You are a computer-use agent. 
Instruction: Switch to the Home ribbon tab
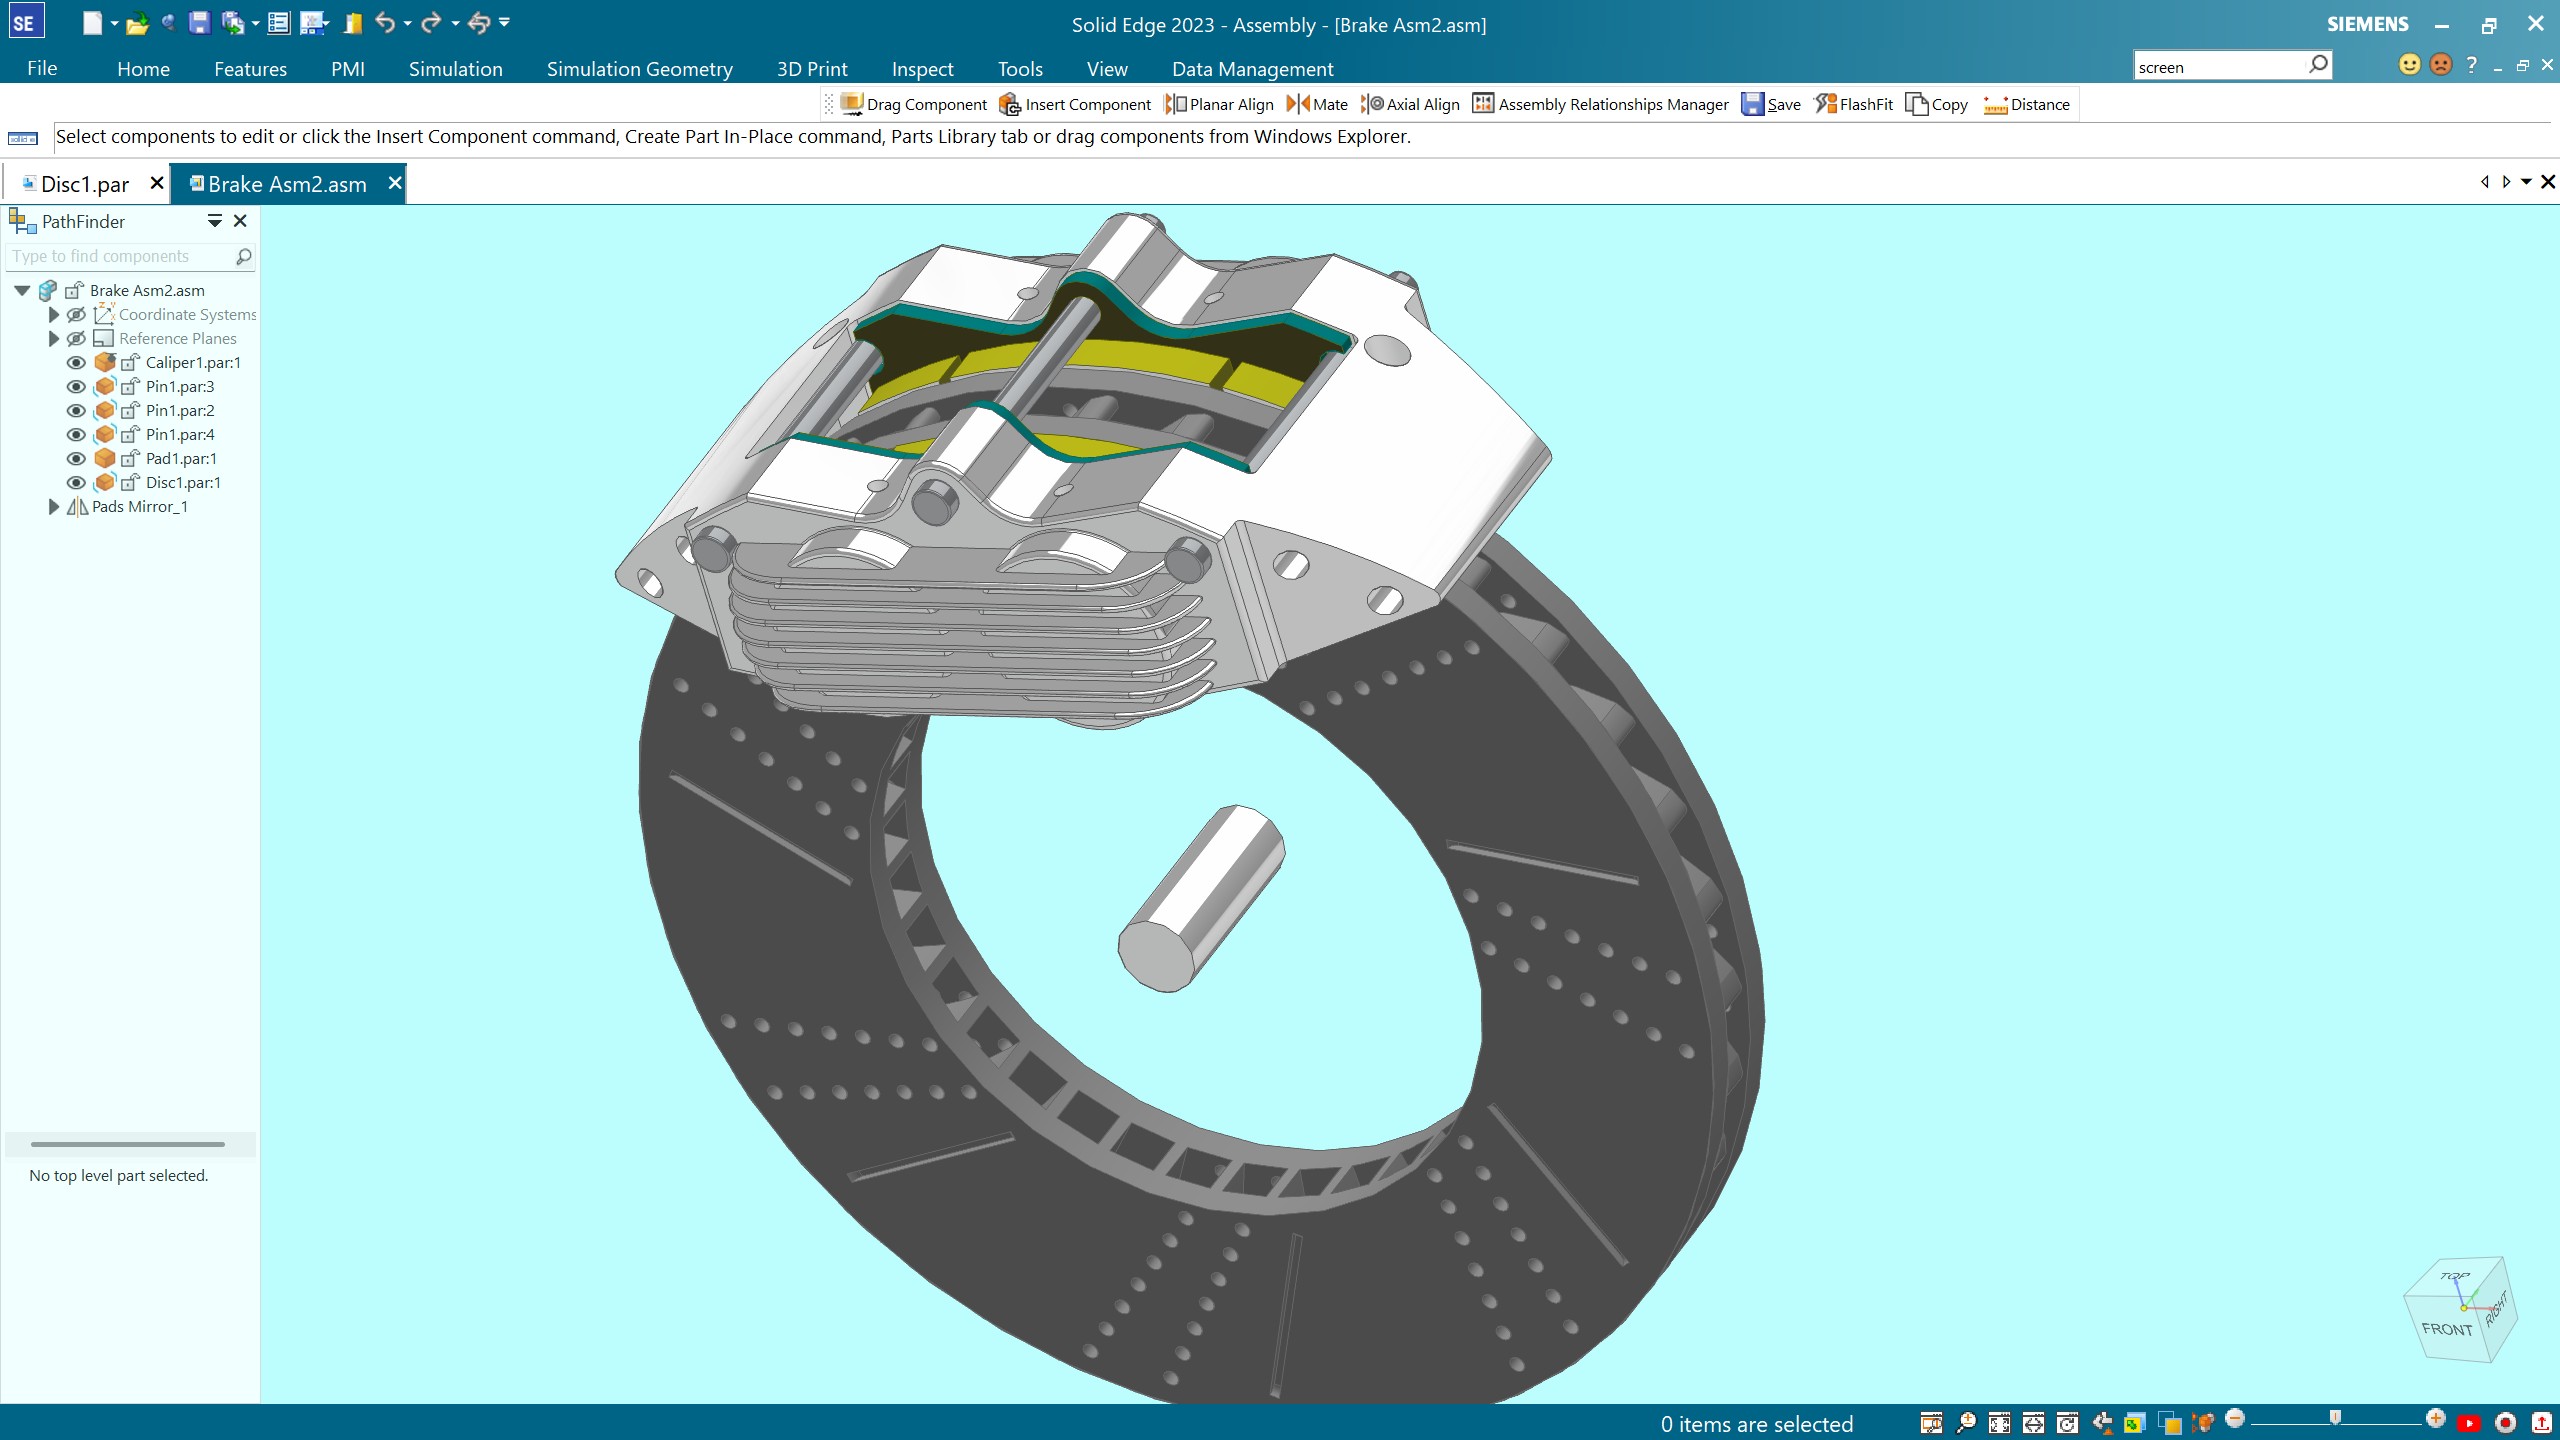coord(143,68)
